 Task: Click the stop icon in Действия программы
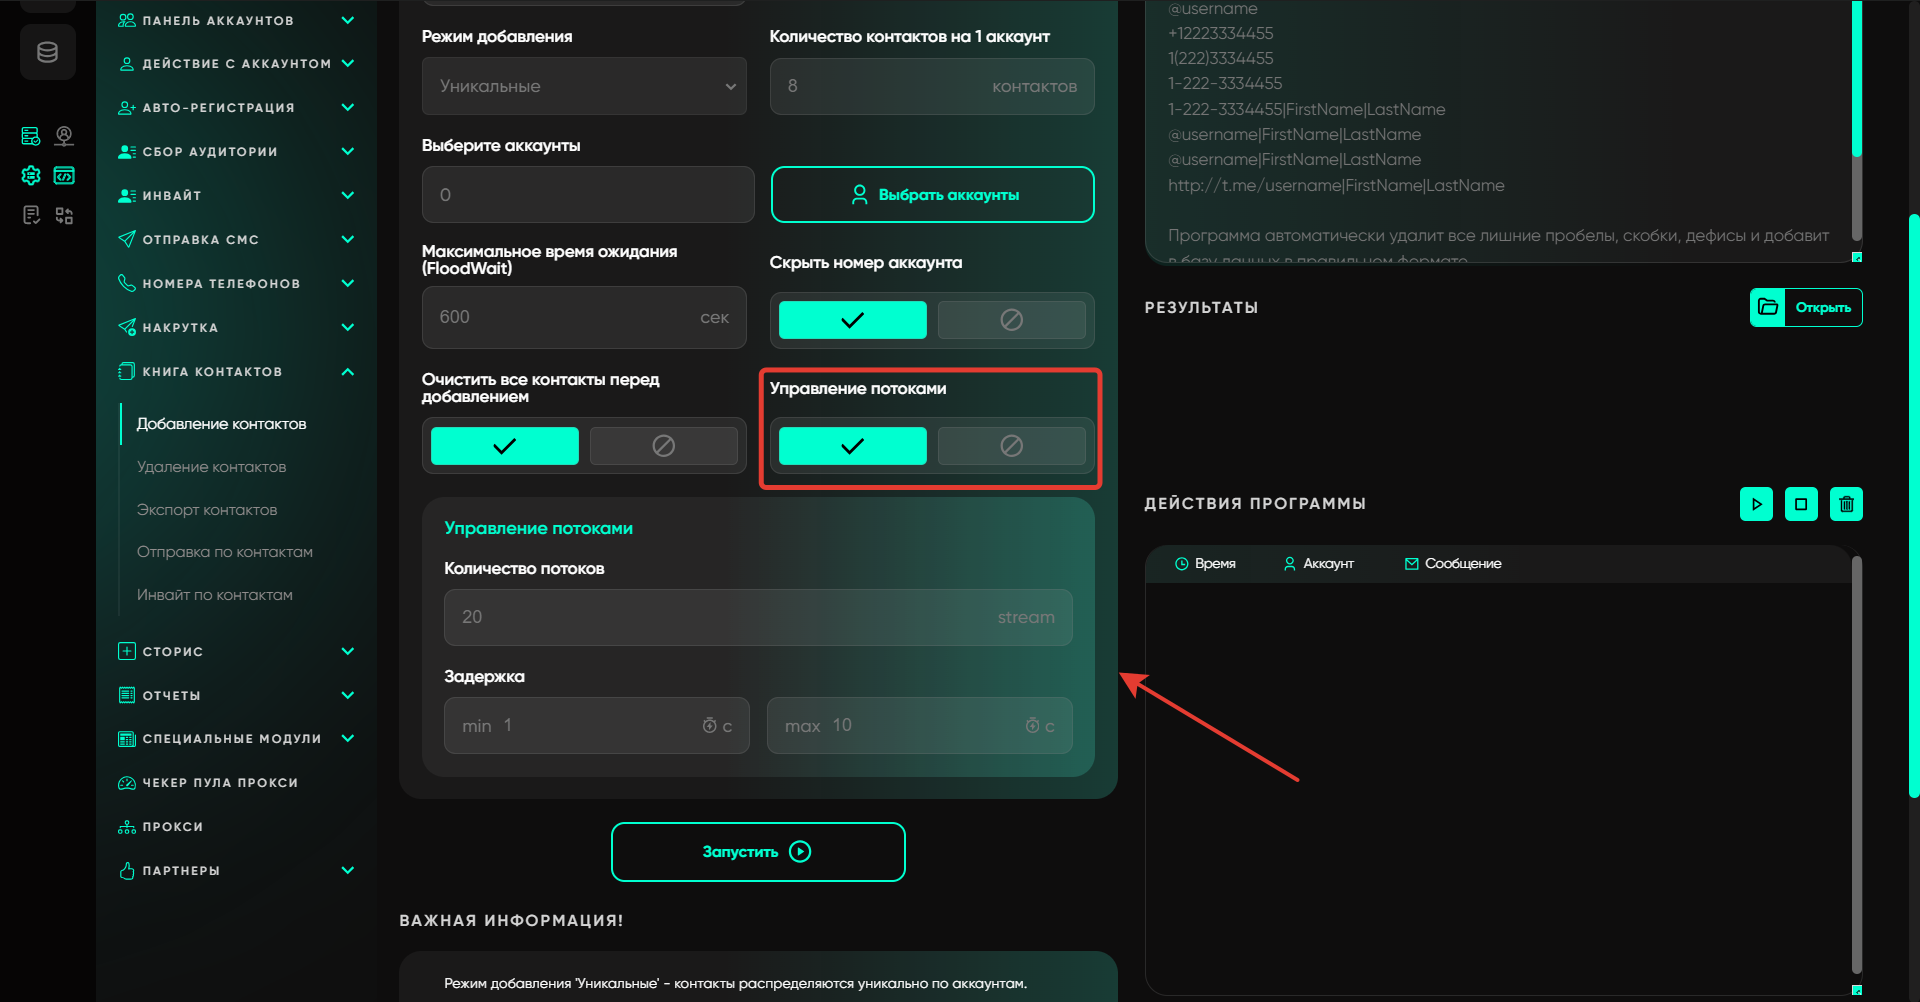[x=1801, y=504]
